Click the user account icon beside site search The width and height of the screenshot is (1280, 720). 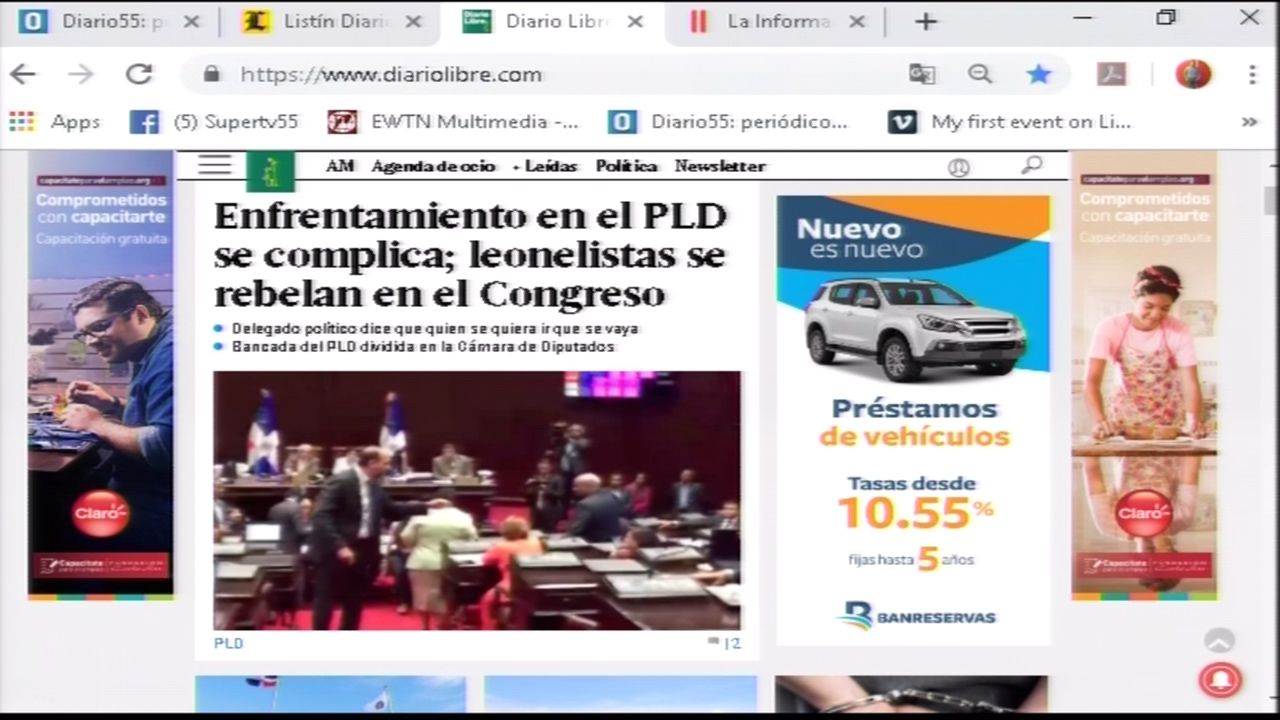958,167
